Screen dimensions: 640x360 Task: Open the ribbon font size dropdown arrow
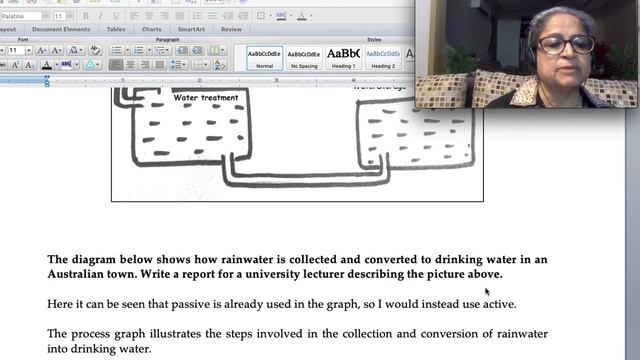[x=29, y=50]
